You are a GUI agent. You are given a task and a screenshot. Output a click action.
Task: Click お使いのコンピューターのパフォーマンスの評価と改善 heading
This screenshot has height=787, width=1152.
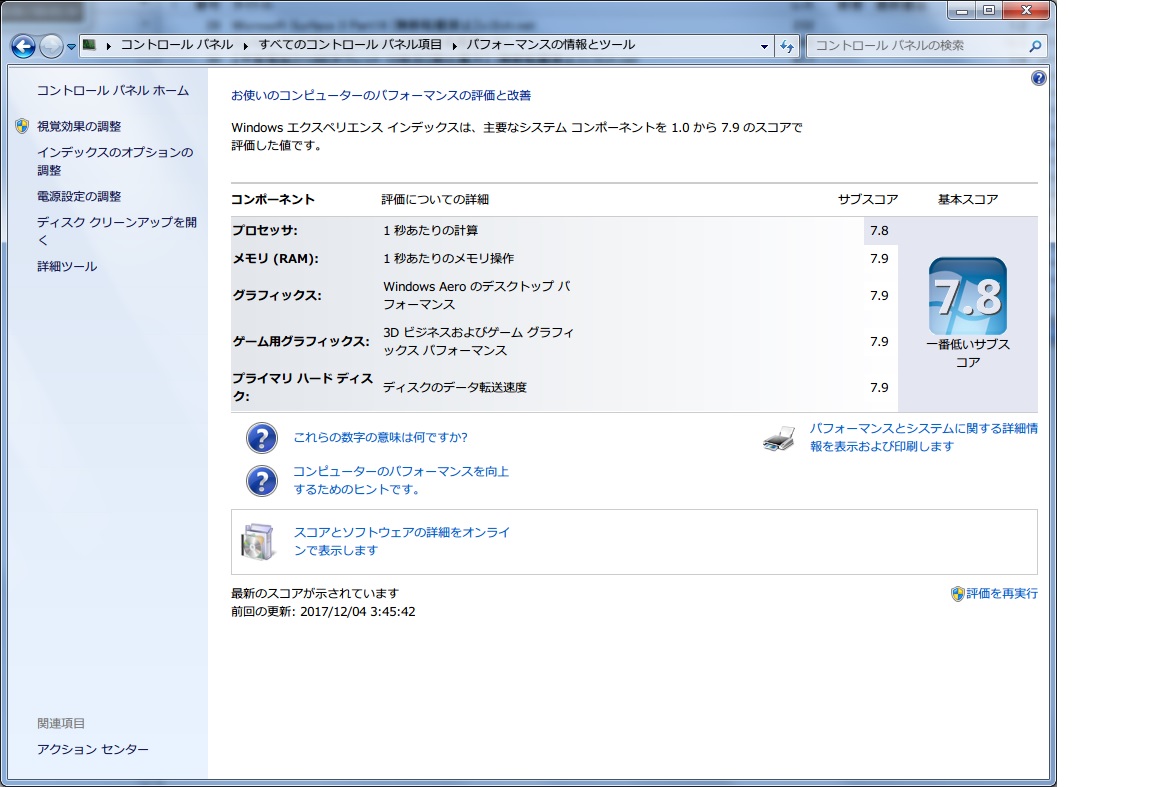[x=381, y=96]
